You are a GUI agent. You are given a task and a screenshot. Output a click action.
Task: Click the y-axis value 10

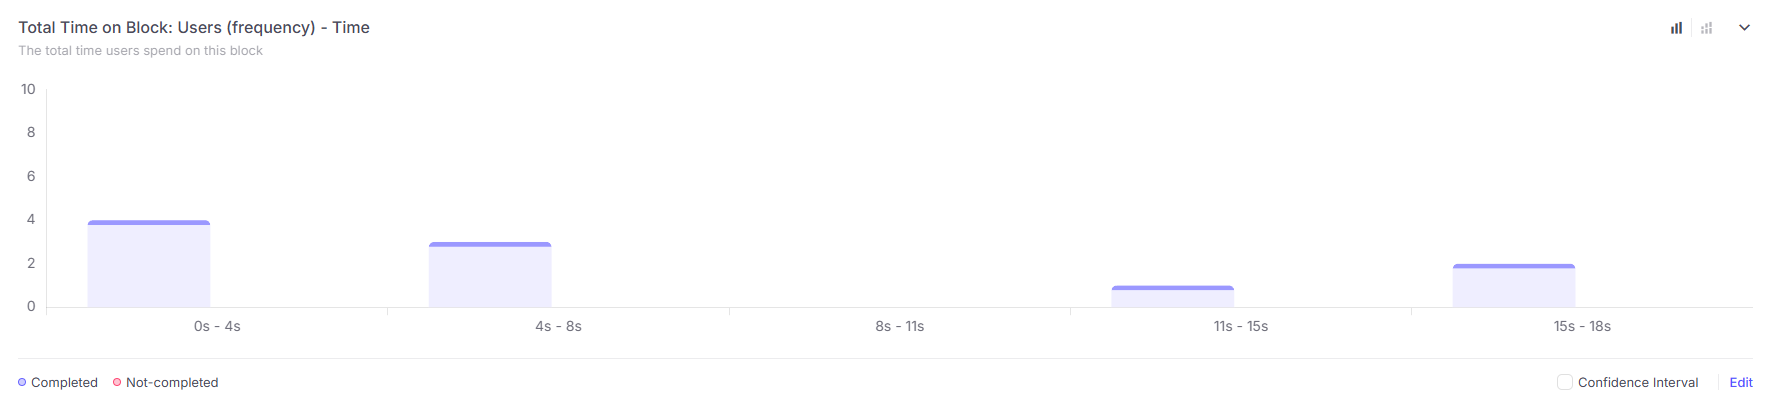[28, 89]
